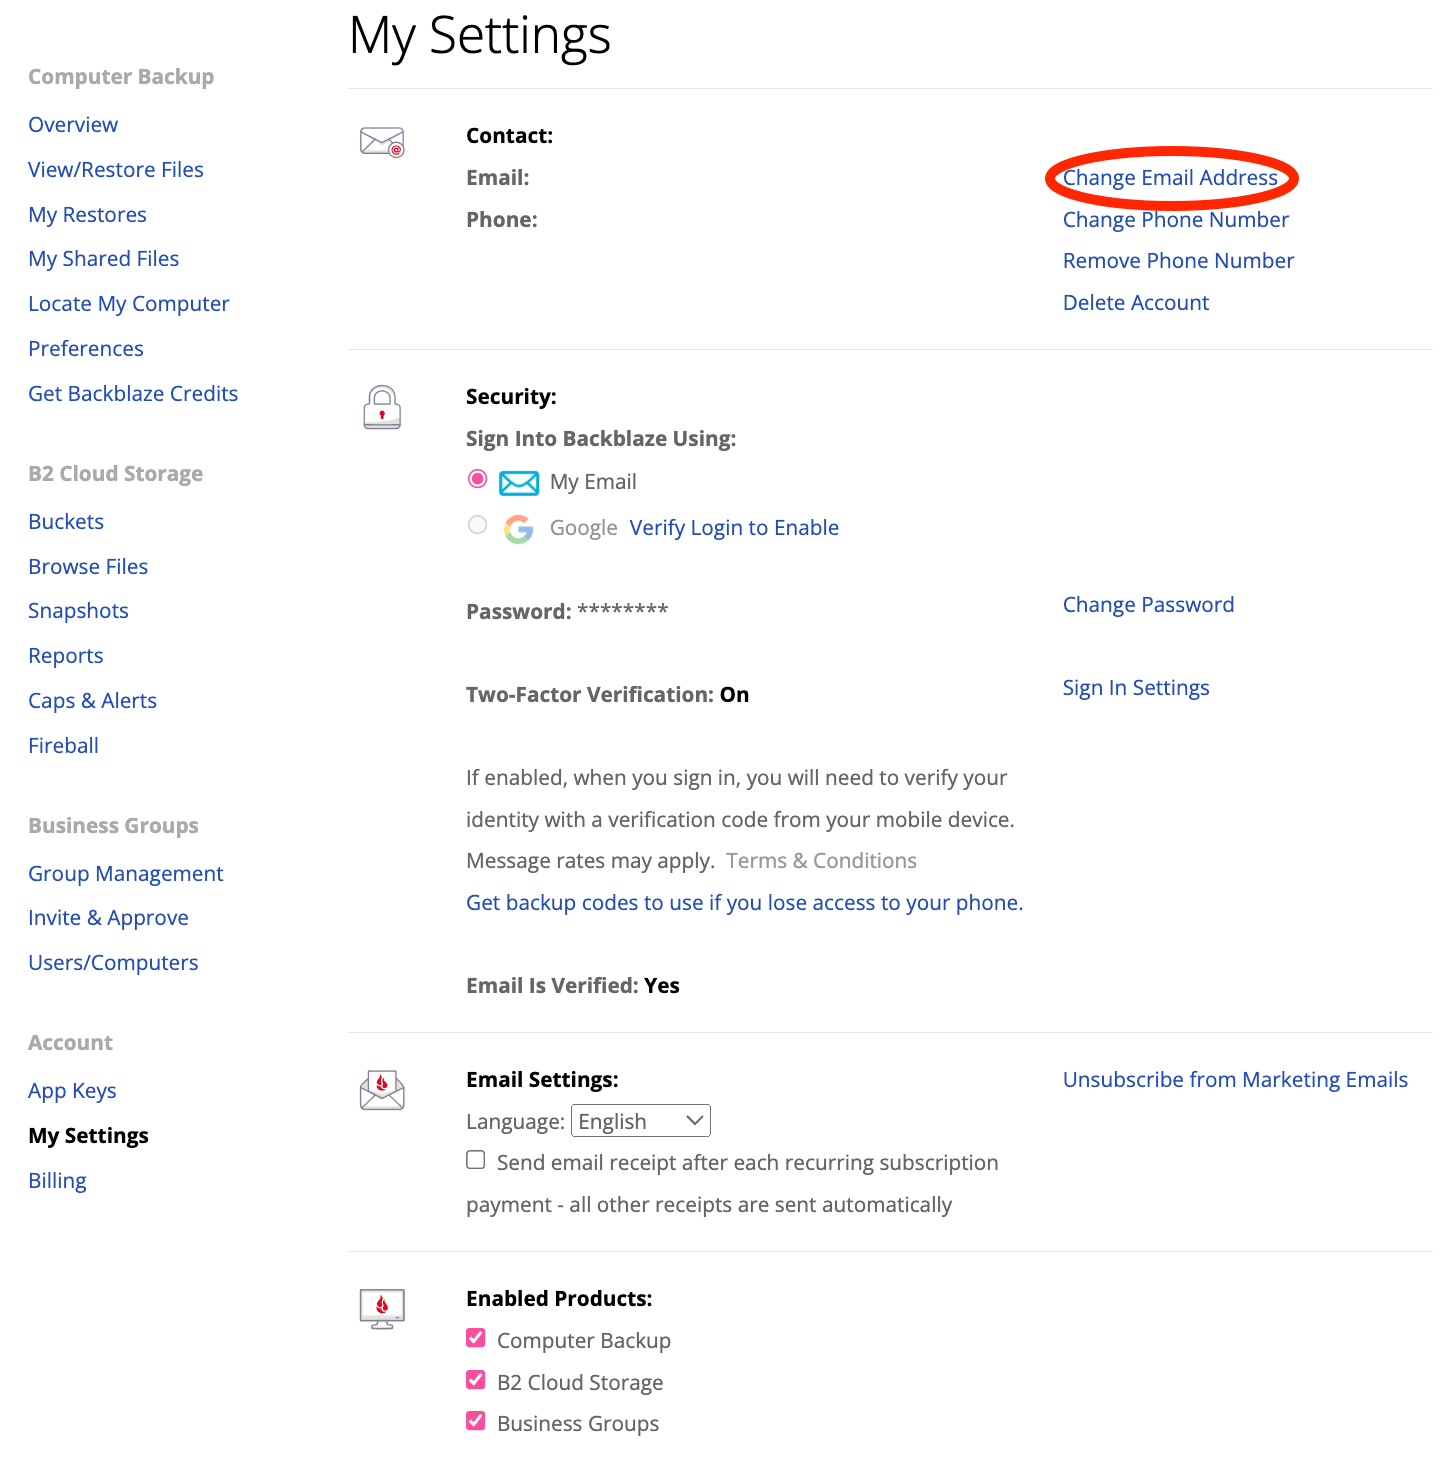Click the 'Two-Factor Verification: On' text
Image resolution: width=1450 pixels, height=1466 pixels.
coord(608,695)
